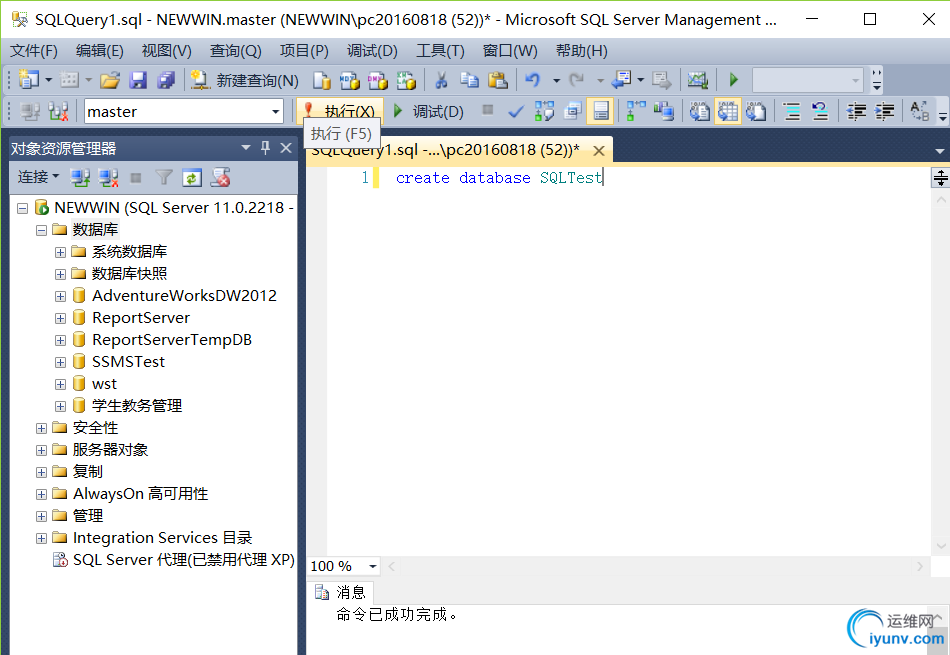
Task: Click the editor split bar handle
Action: [940, 178]
